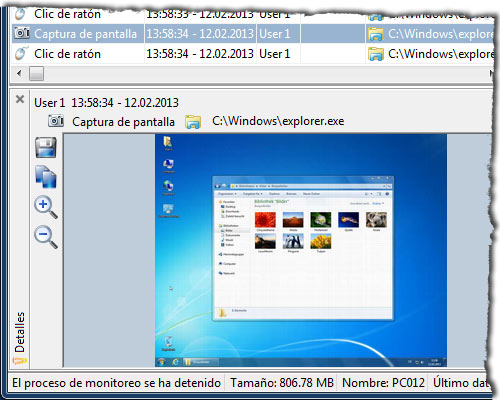
Task: Click the folder icon beside C:\Windows\explorer.exe in details
Action: point(193,122)
